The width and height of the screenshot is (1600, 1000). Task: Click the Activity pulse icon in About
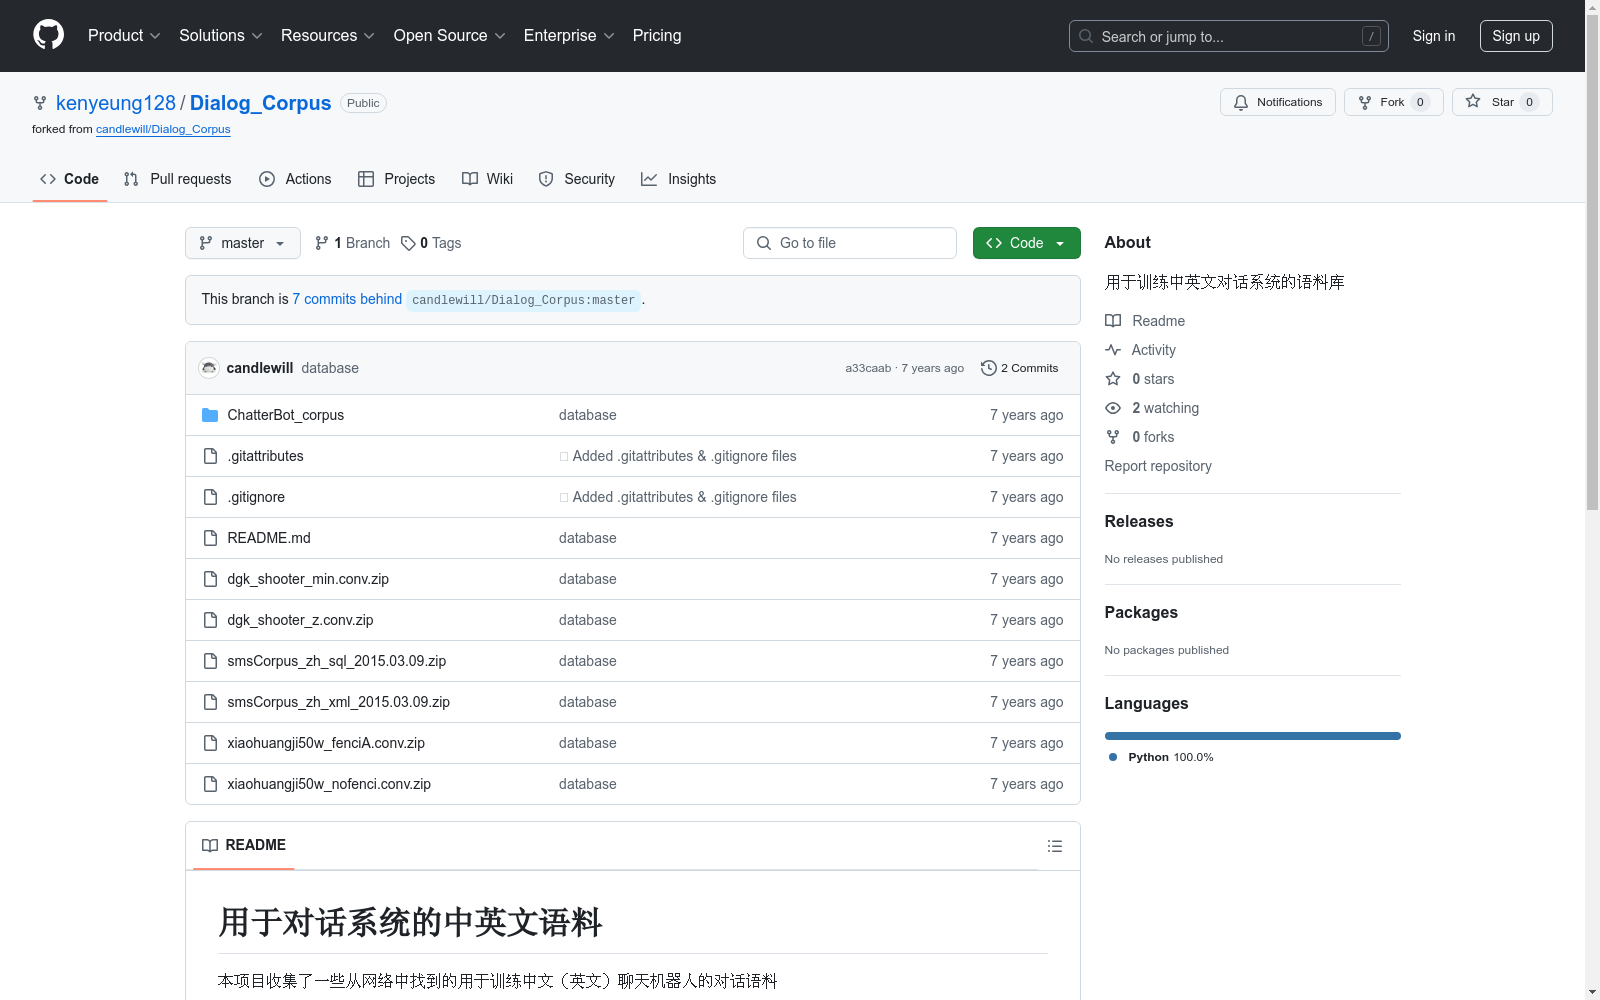(1113, 350)
